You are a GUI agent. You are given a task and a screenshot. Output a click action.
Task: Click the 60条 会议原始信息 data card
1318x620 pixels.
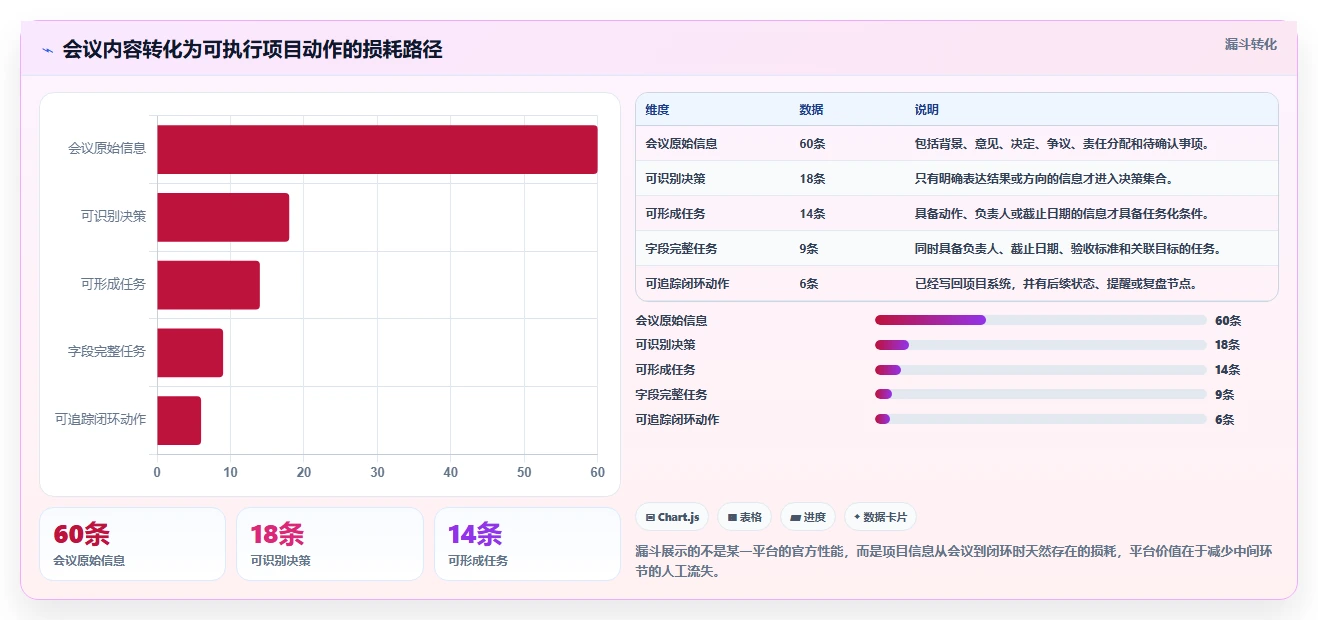132,544
